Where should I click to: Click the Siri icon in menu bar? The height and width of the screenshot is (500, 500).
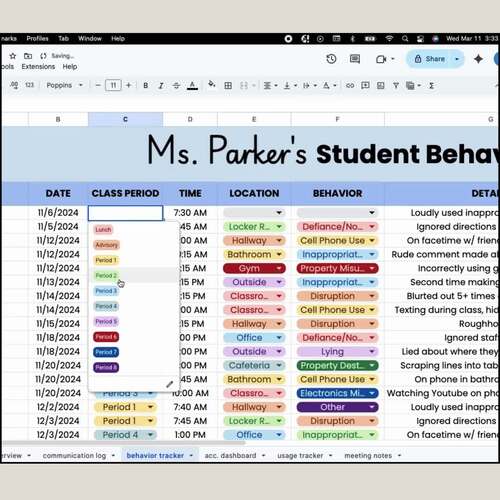(435, 39)
